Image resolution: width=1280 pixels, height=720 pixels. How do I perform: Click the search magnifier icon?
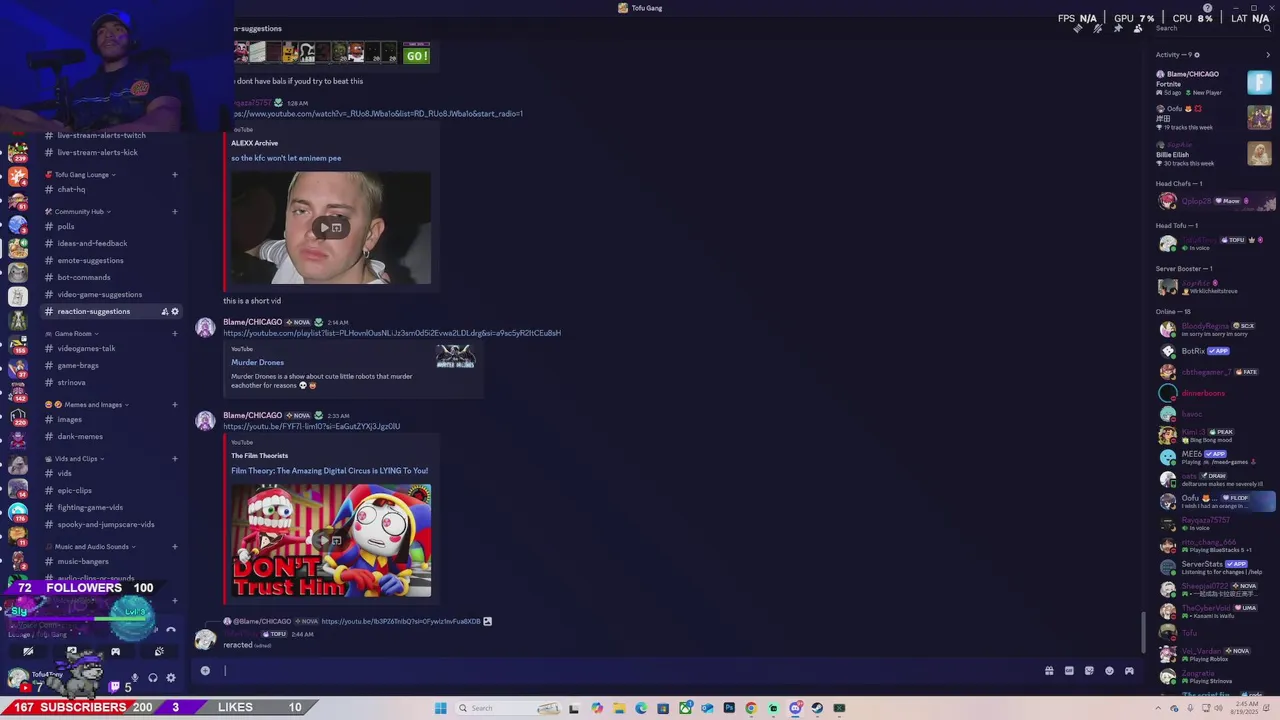(1266, 28)
